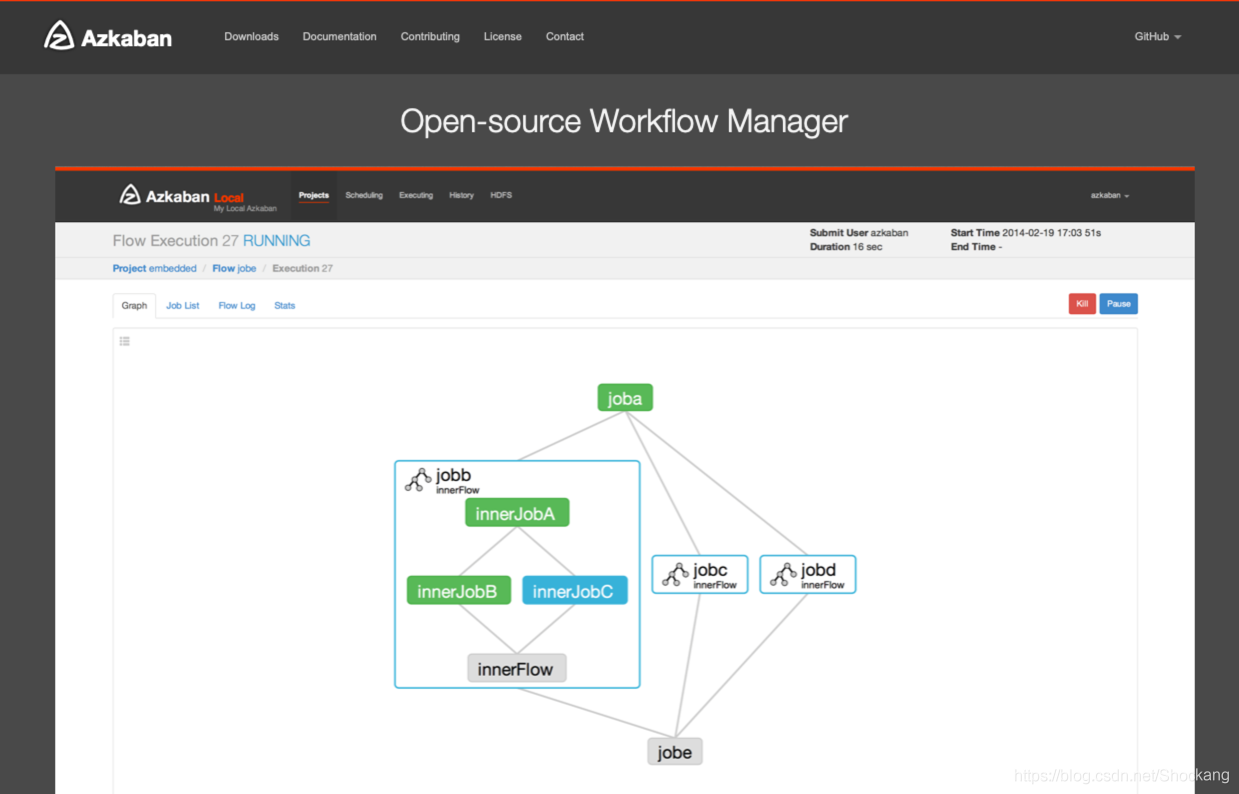The image size is (1239, 794).
Task: Open the History section
Action: [462, 195]
